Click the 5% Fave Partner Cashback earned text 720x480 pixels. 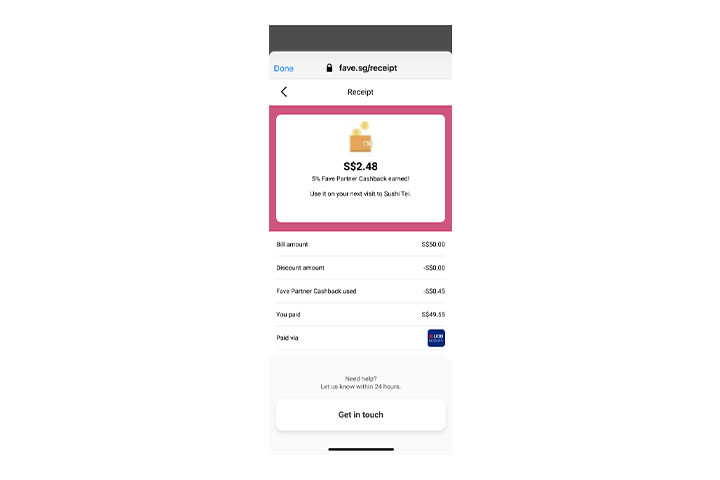pyautogui.click(x=360, y=179)
